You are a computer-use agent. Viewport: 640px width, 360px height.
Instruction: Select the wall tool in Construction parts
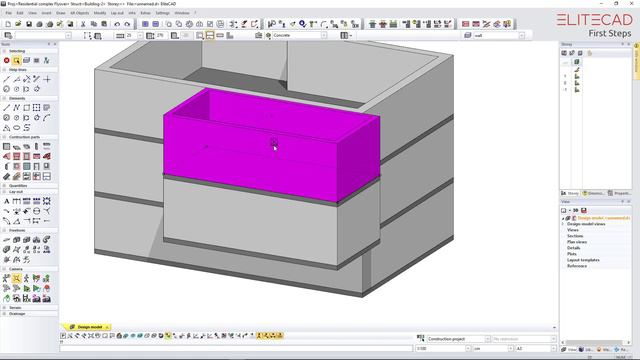(x=7, y=147)
